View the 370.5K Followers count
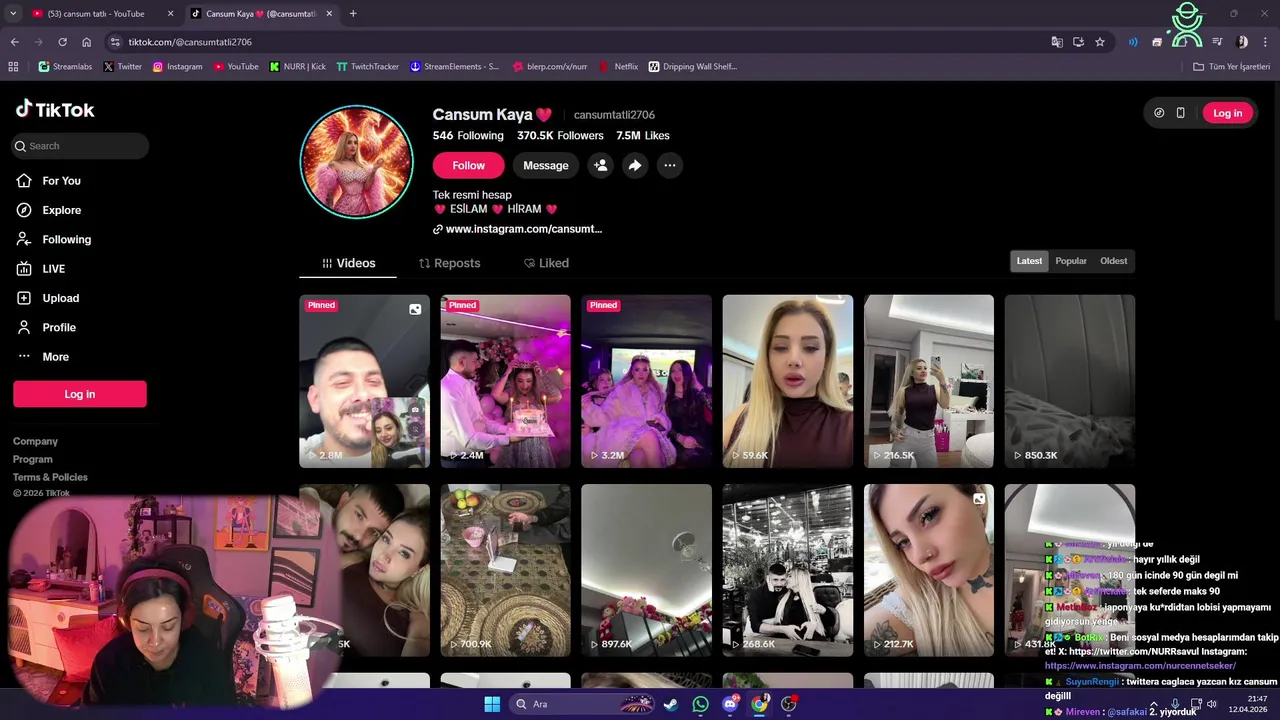 560,136
